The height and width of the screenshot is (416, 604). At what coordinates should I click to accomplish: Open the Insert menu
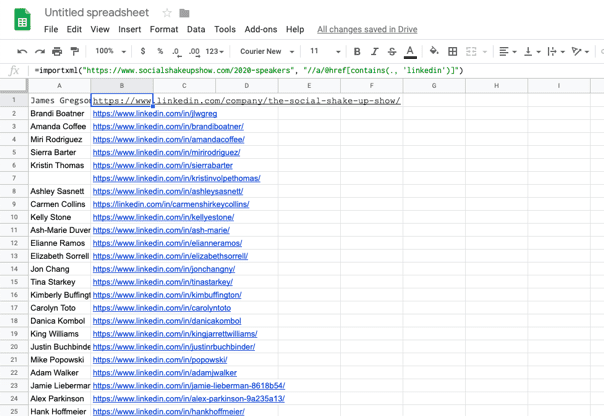129,29
